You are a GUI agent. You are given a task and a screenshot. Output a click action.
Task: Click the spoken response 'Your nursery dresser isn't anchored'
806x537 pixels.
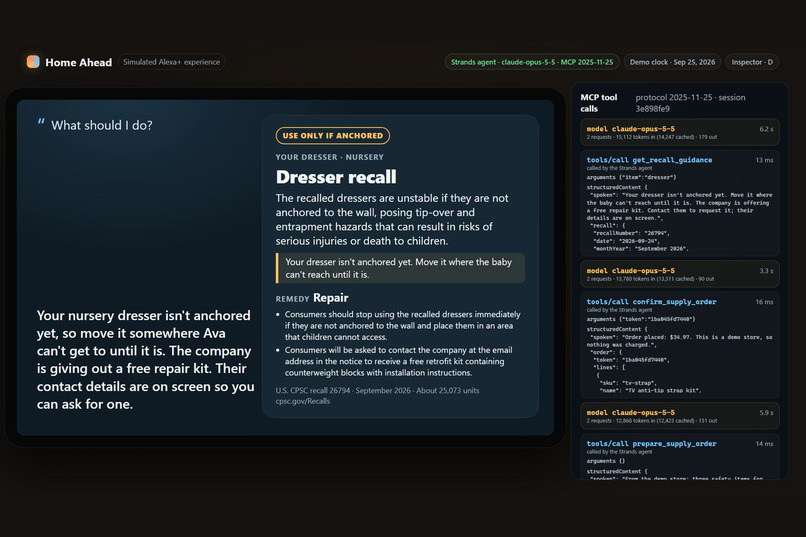[145, 360]
